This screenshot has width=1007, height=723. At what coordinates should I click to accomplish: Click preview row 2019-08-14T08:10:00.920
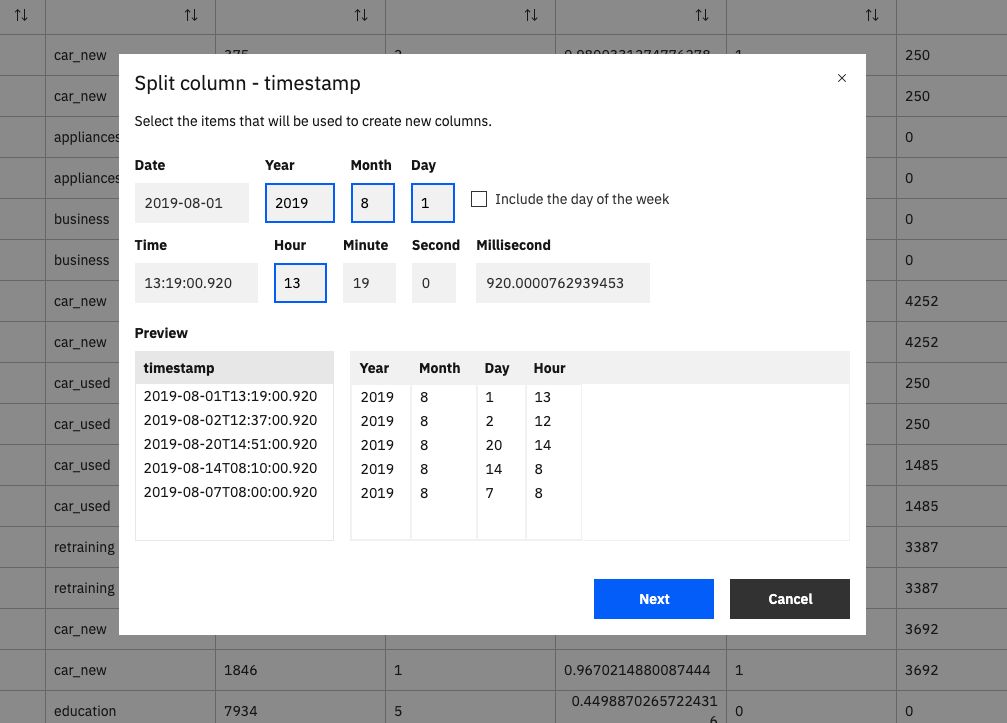[230, 468]
